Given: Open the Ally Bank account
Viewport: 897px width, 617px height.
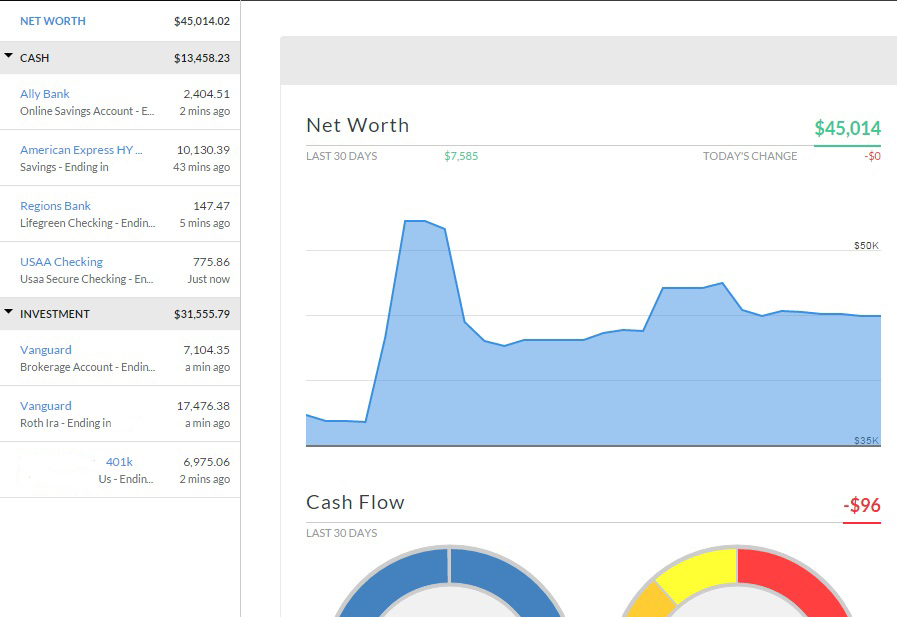Looking at the screenshot, I should pyautogui.click(x=45, y=94).
